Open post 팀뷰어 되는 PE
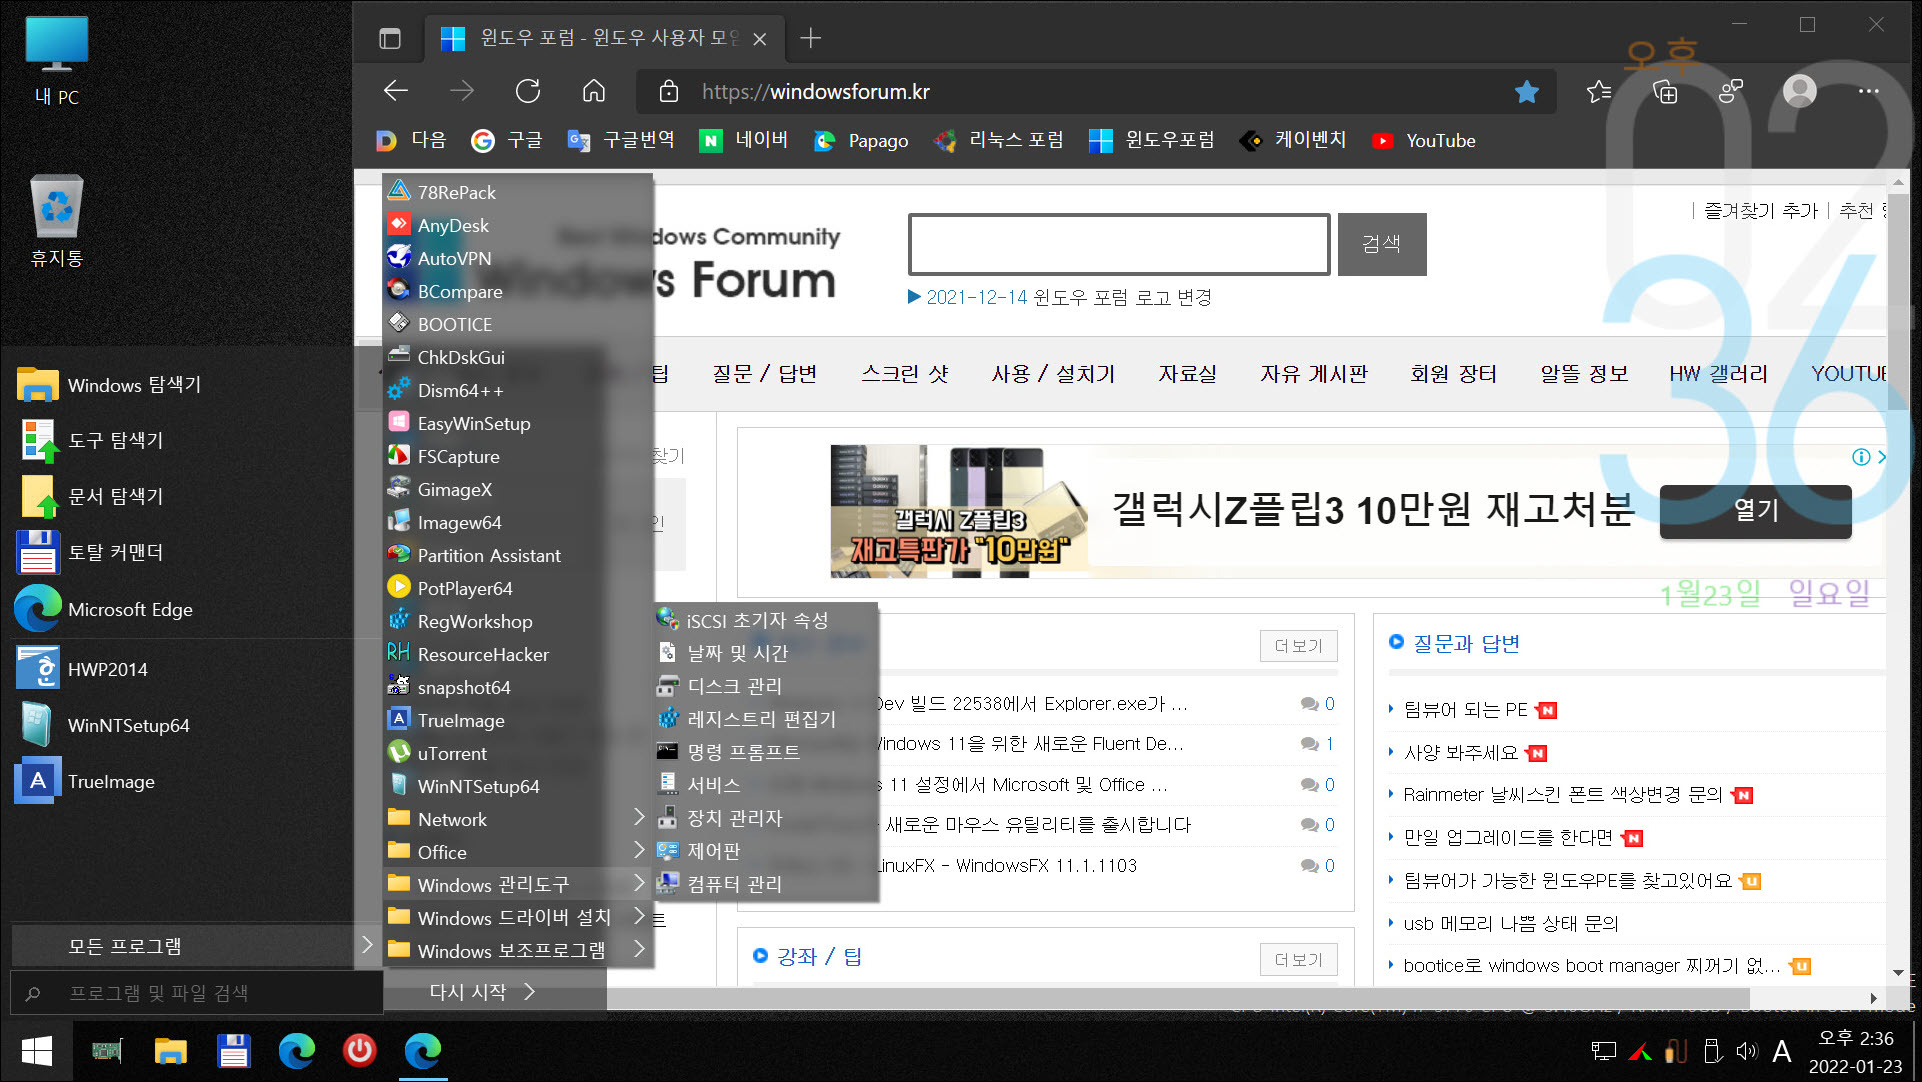The image size is (1922, 1082). (x=1465, y=710)
